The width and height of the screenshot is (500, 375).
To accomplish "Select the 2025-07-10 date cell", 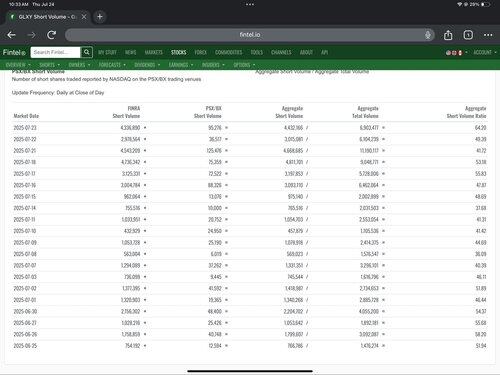I will 25,231.
